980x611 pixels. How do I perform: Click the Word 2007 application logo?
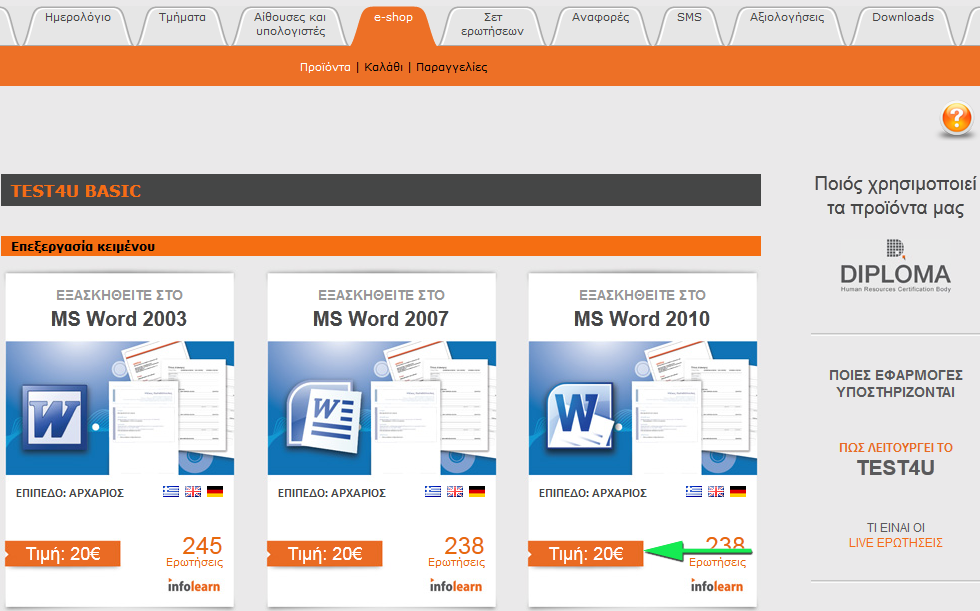point(325,415)
